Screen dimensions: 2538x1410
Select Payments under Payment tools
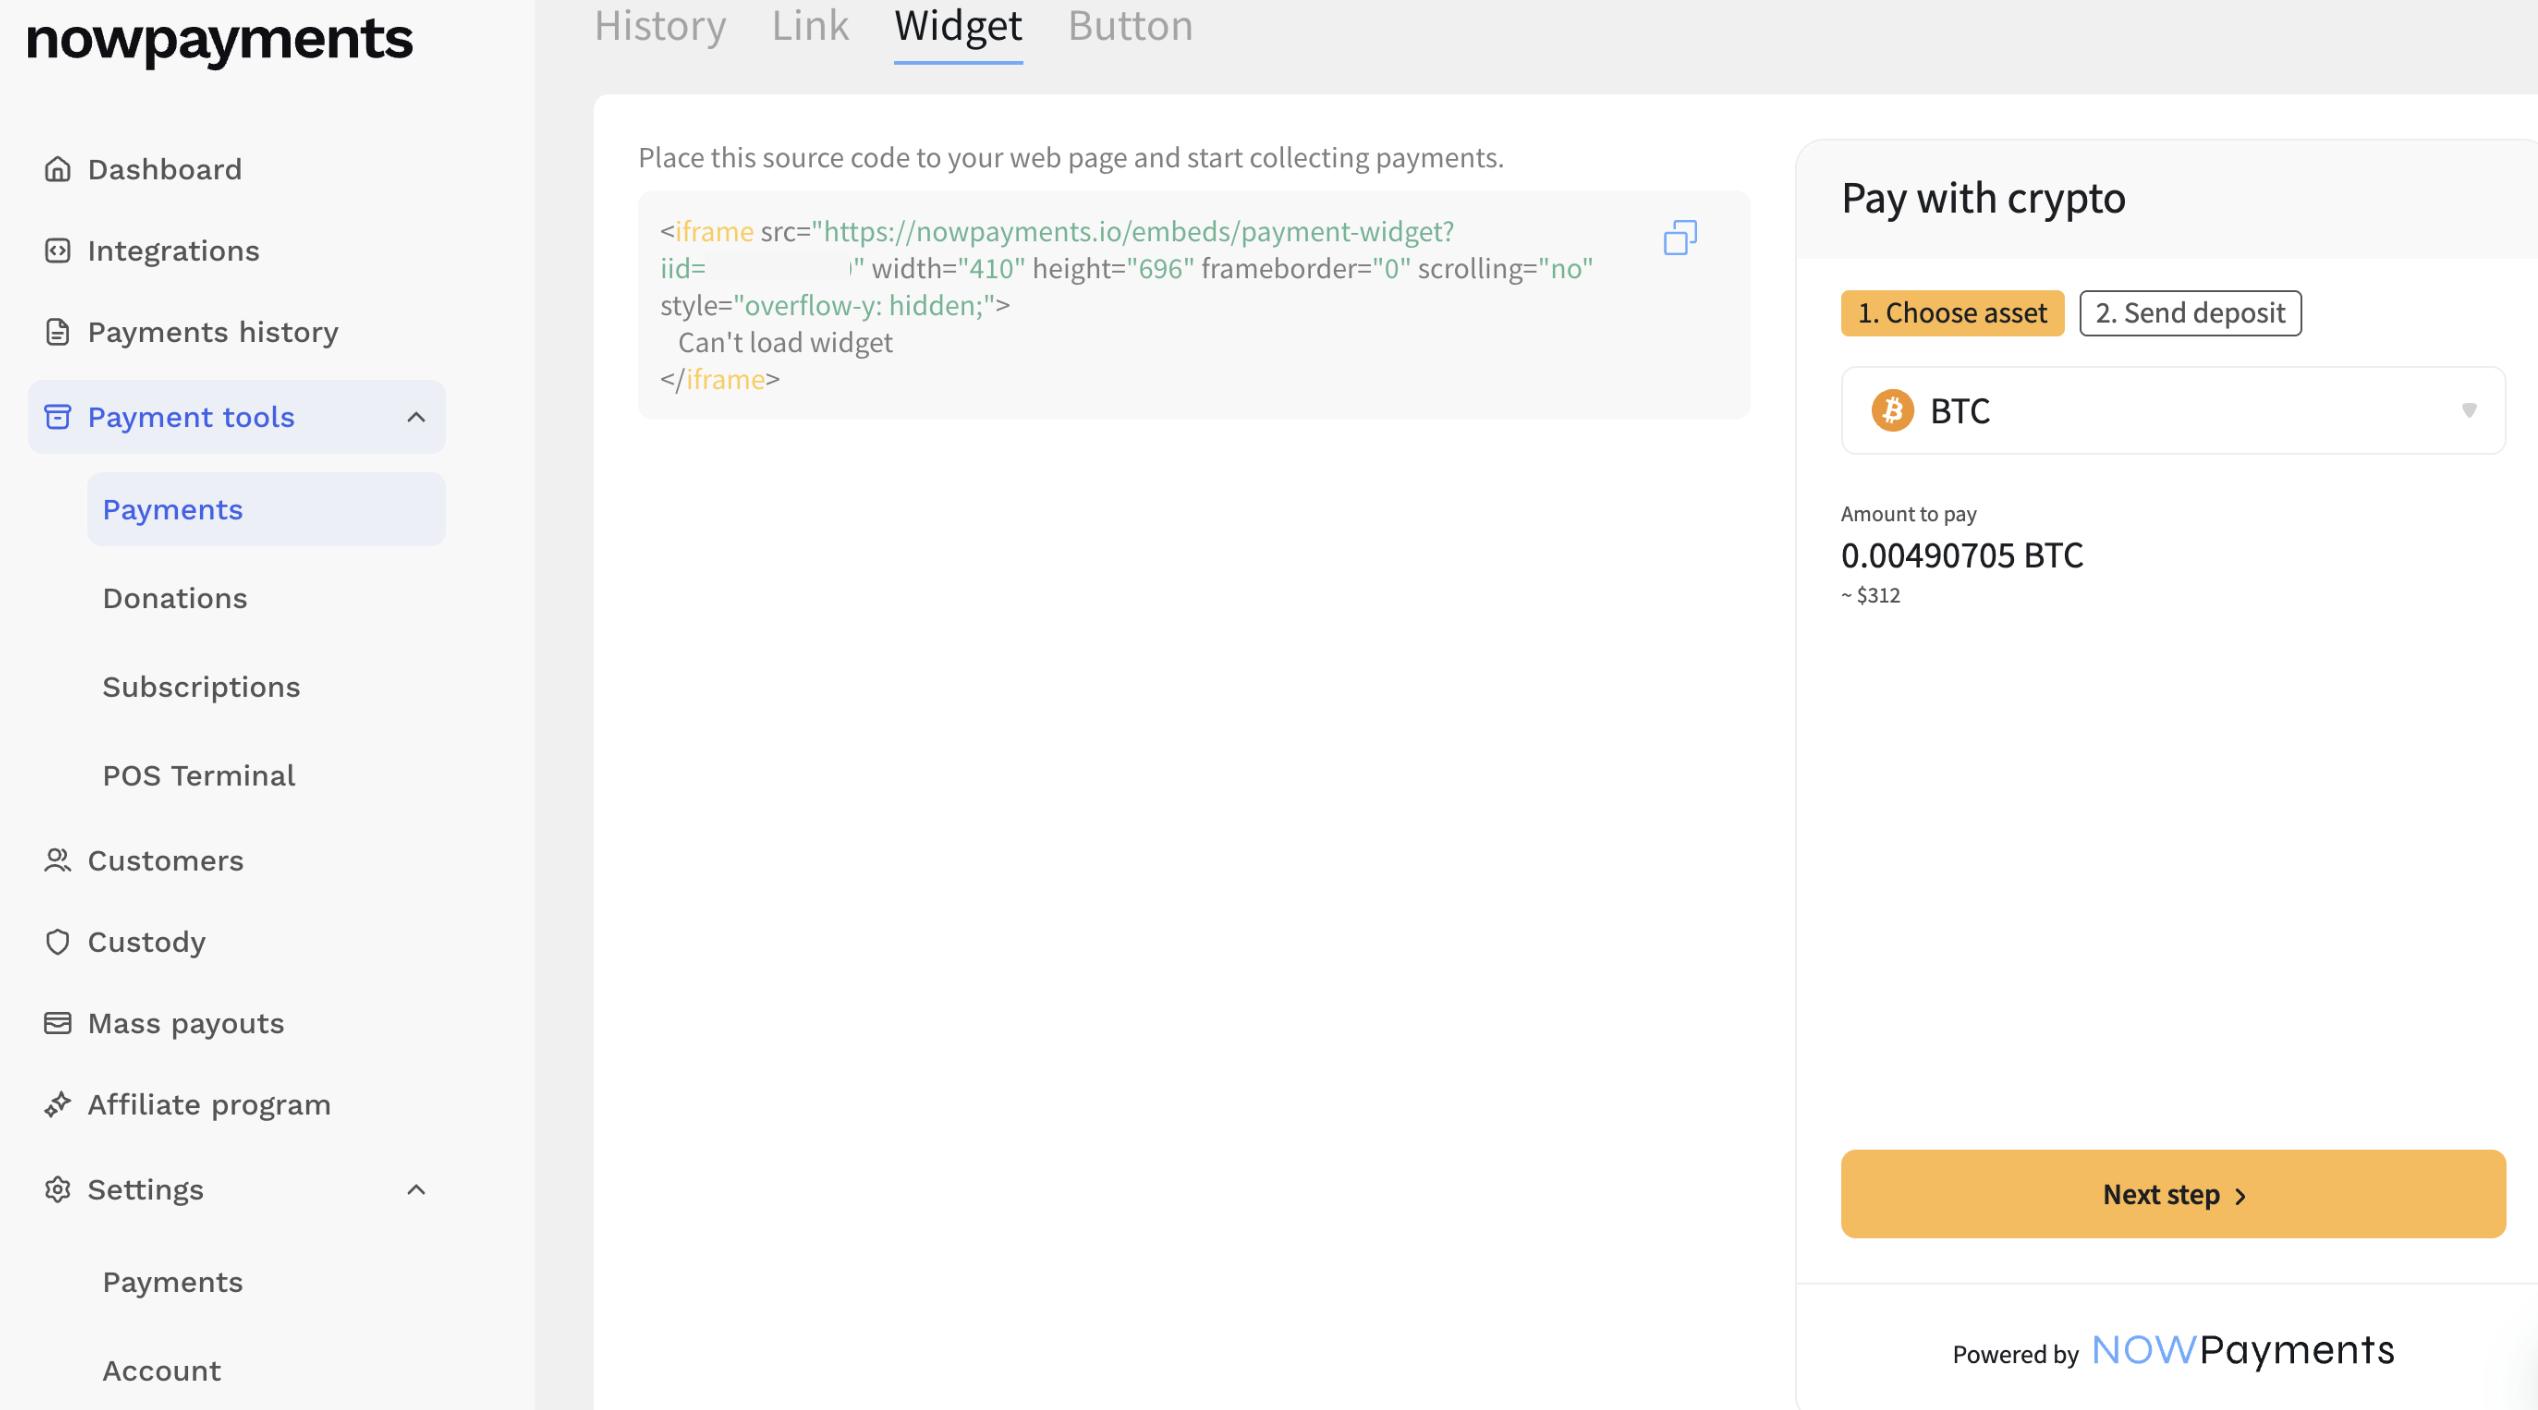pos(266,509)
